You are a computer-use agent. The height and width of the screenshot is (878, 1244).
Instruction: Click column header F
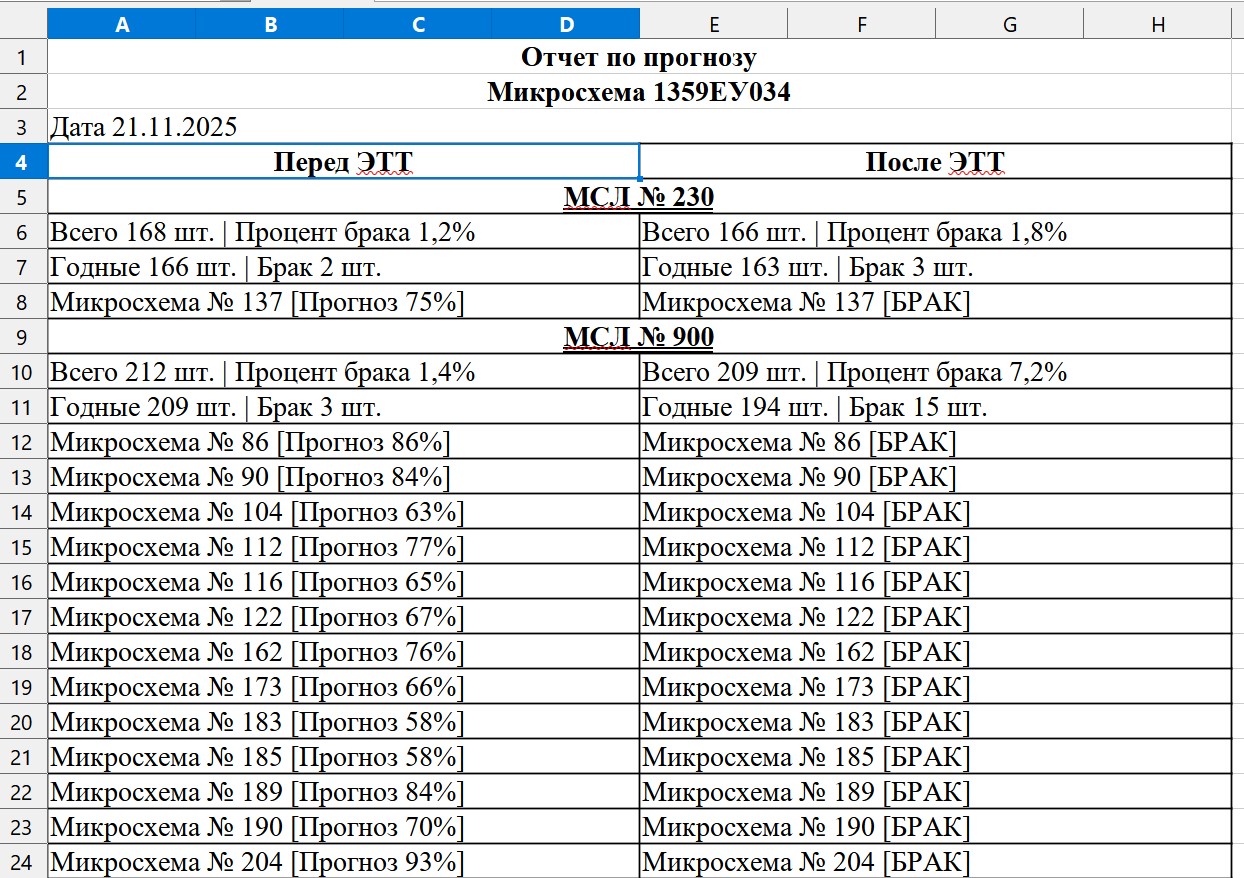click(x=861, y=25)
